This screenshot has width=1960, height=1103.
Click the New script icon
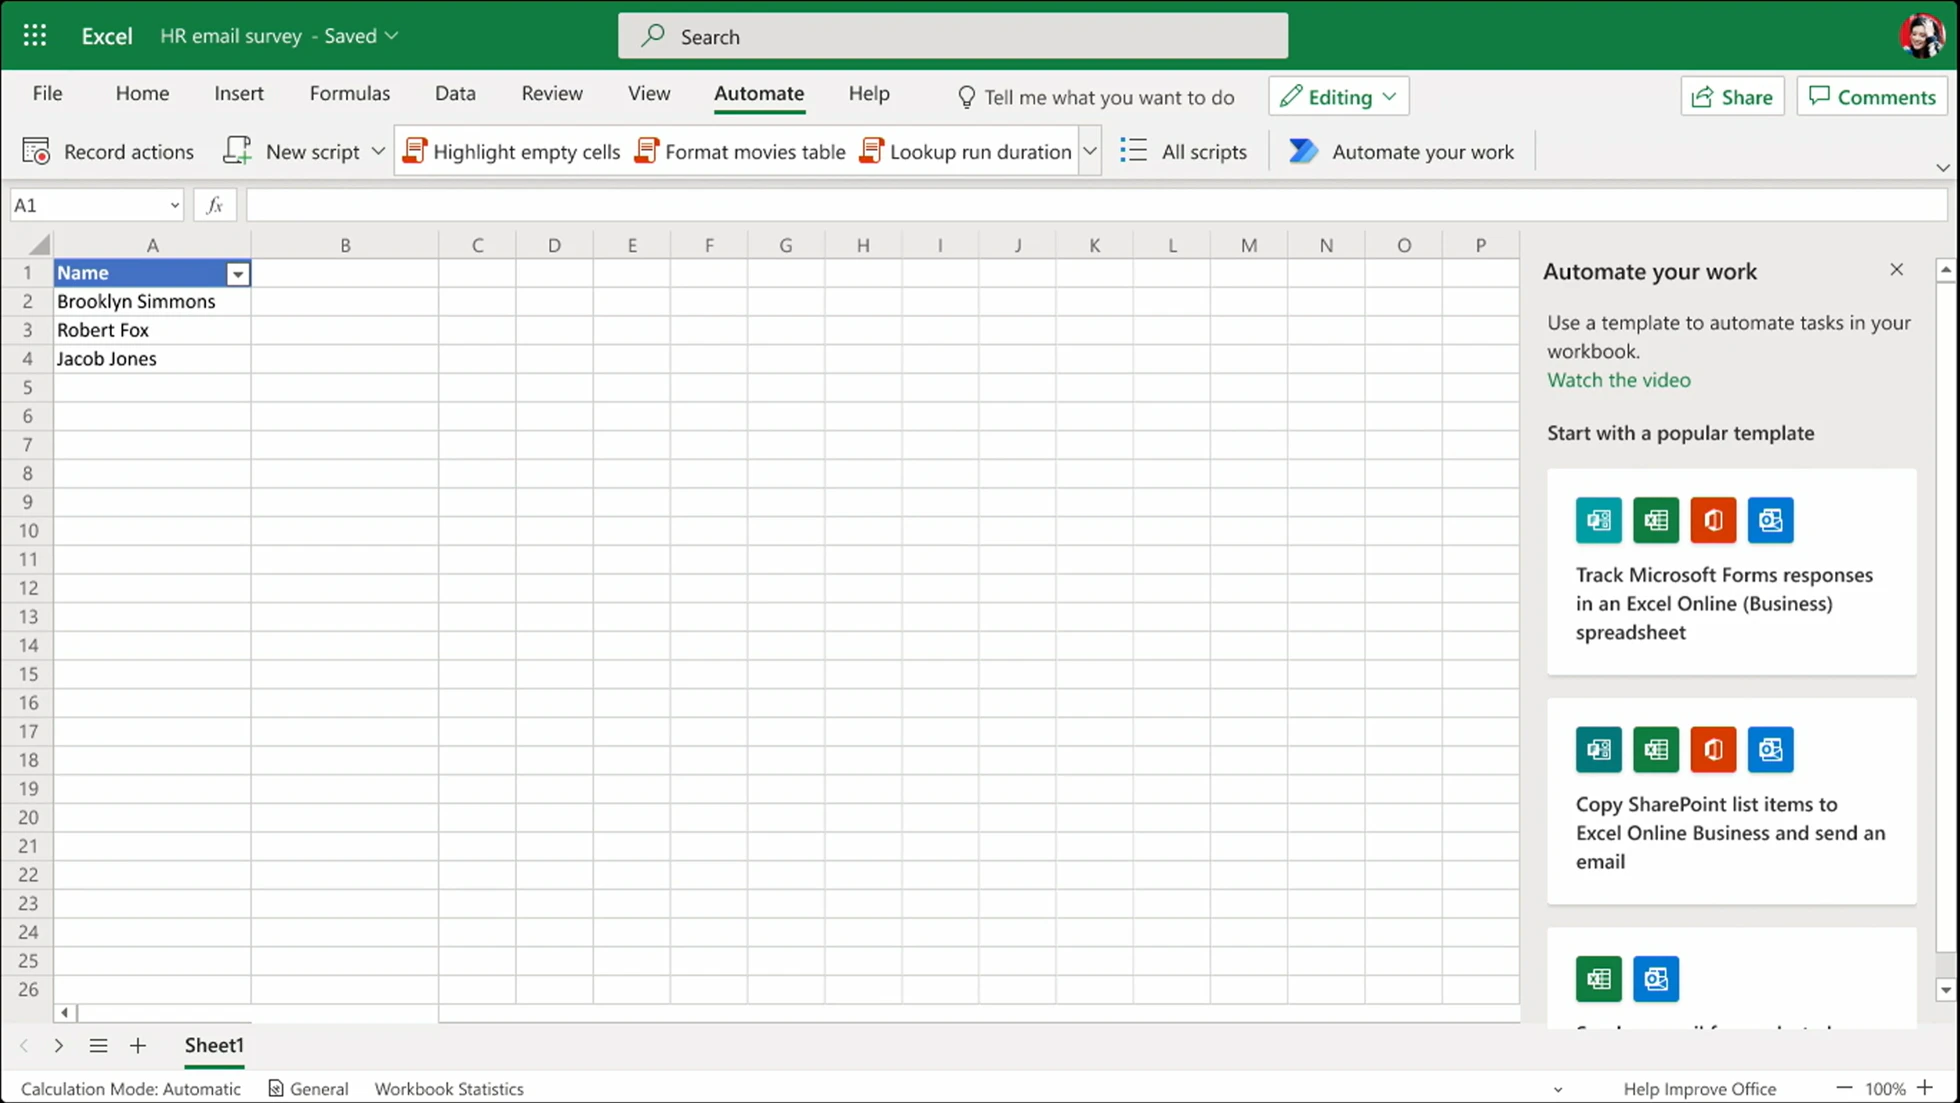238,151
